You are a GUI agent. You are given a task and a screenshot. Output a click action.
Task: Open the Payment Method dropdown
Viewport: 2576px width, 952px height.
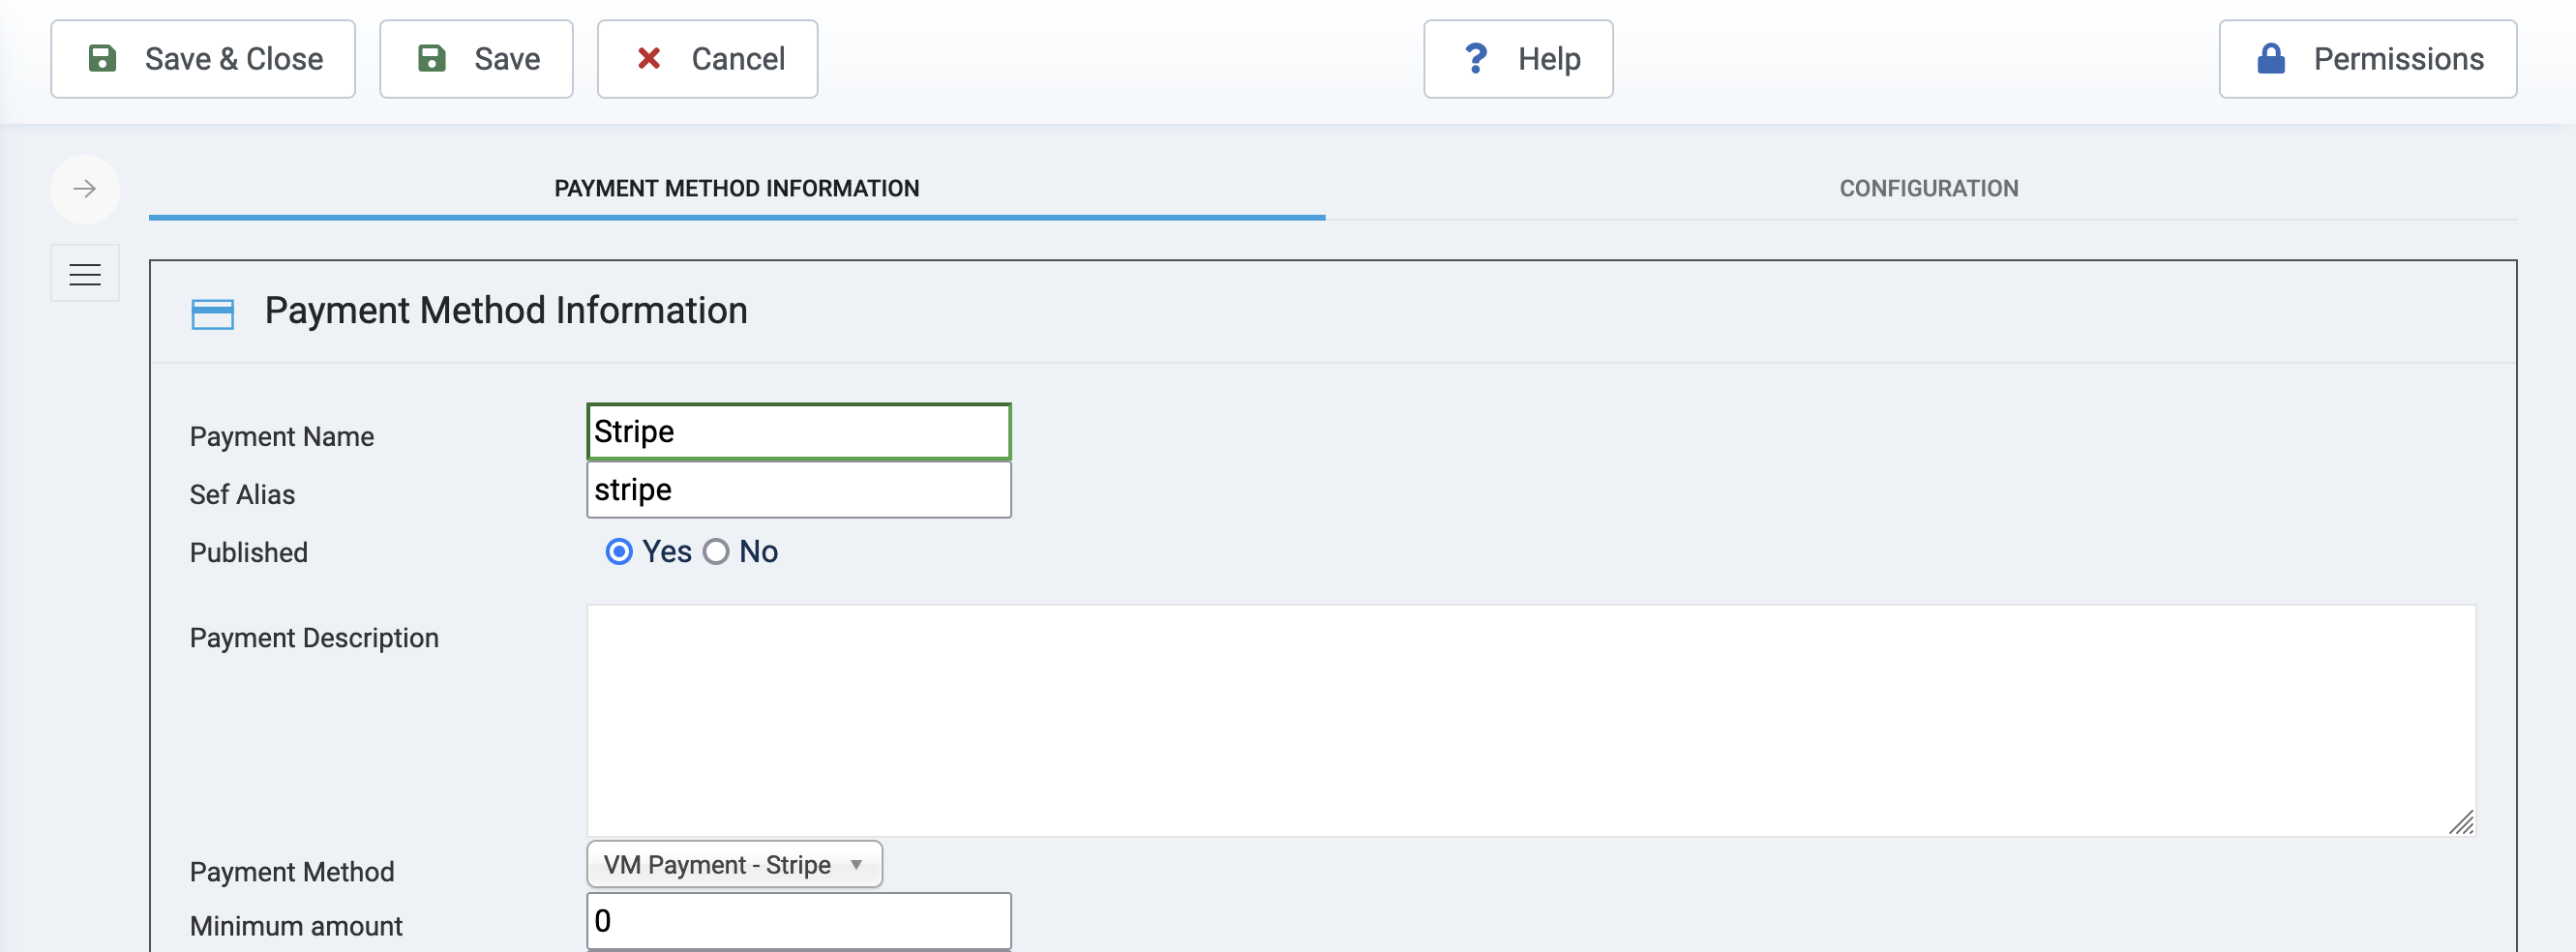click(733, 864)
